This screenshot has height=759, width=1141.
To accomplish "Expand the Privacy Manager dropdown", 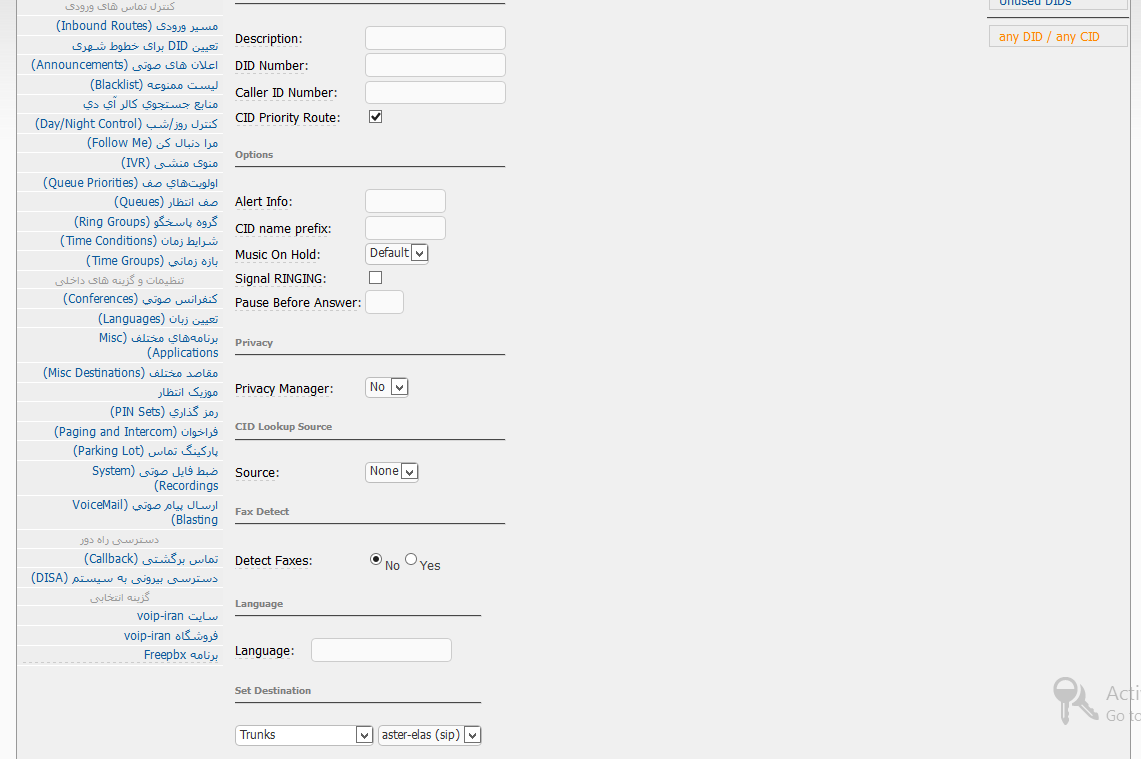I will point(387,387).
